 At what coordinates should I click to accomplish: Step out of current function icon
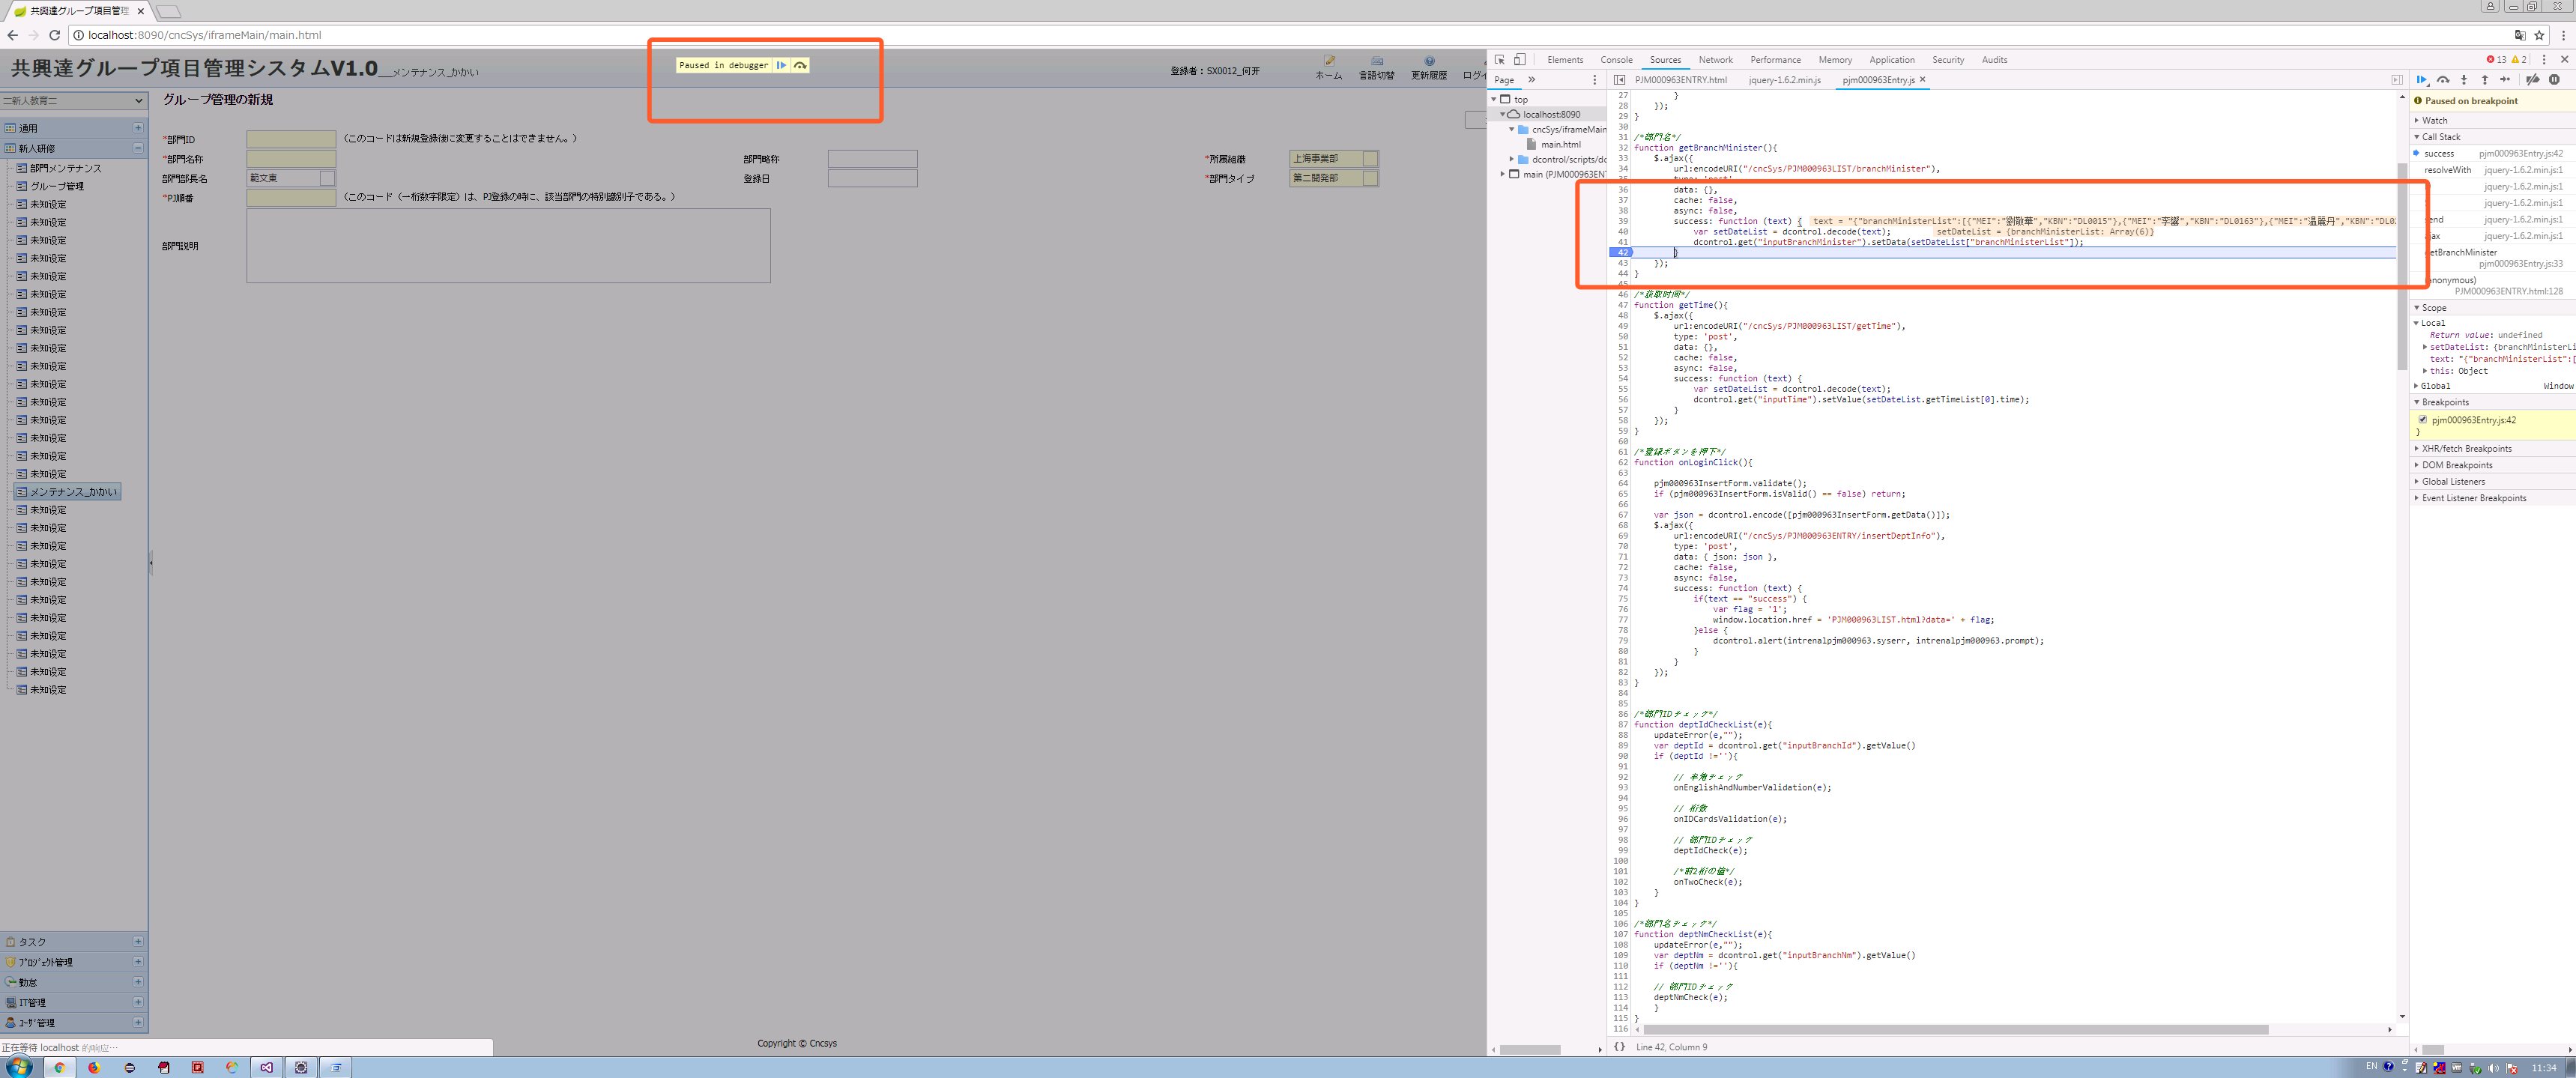2485,80
